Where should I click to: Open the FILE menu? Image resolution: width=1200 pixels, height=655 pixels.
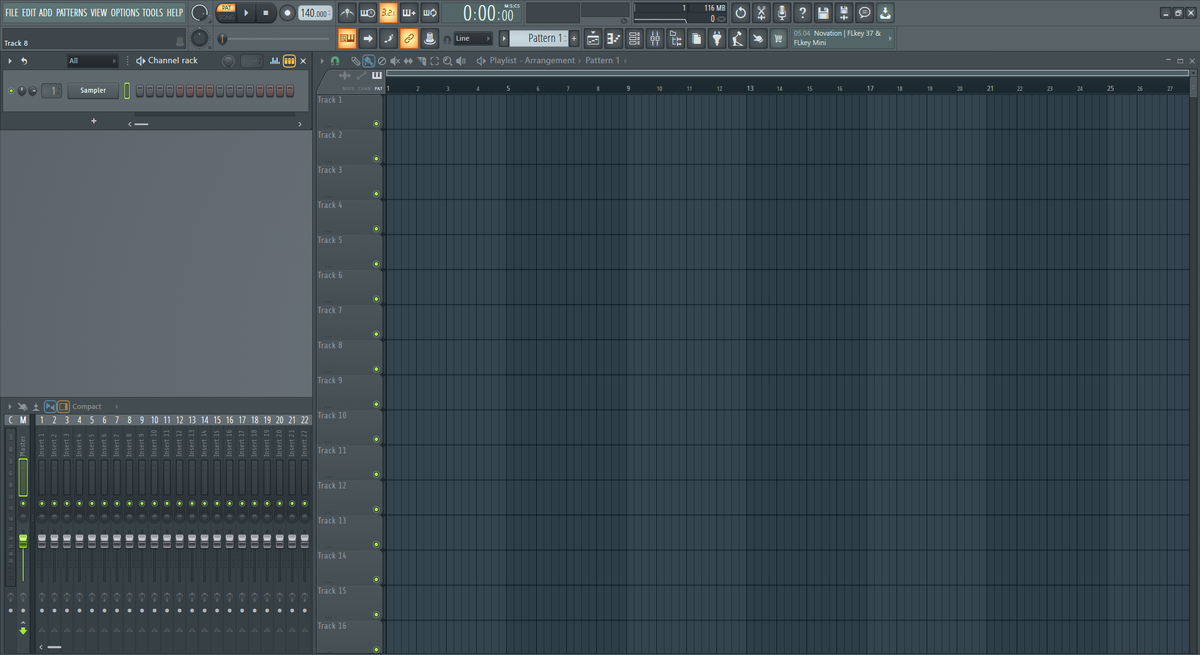click(x=12, y=13)
